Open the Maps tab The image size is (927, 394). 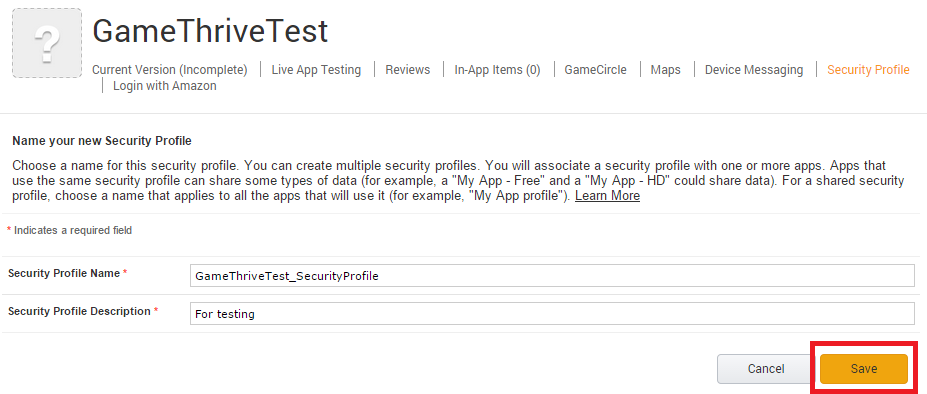coord(666,70)
